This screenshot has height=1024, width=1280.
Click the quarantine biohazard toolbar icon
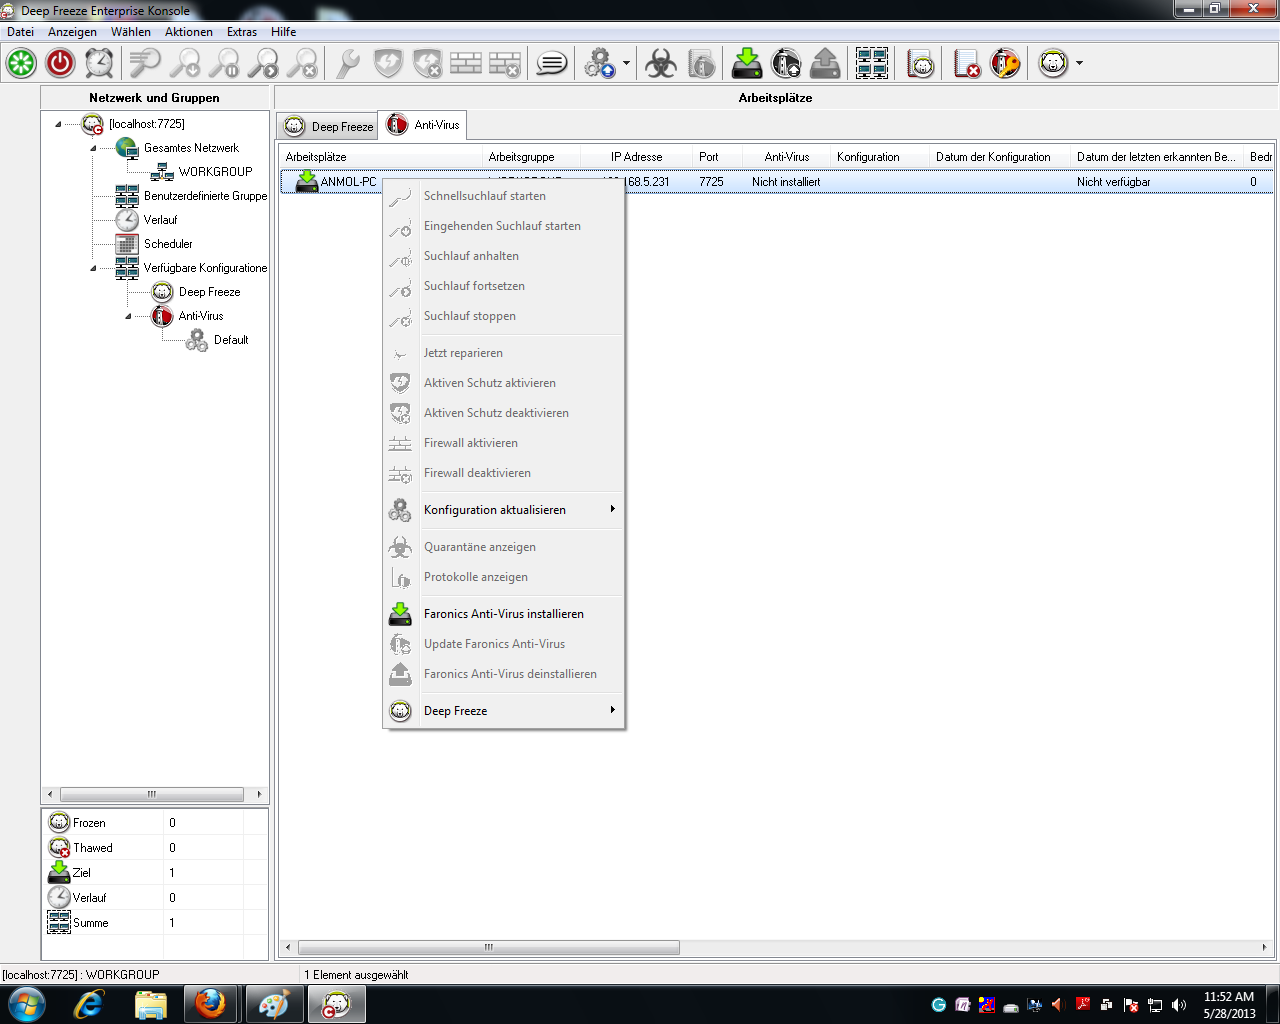[x=660, y=63]
